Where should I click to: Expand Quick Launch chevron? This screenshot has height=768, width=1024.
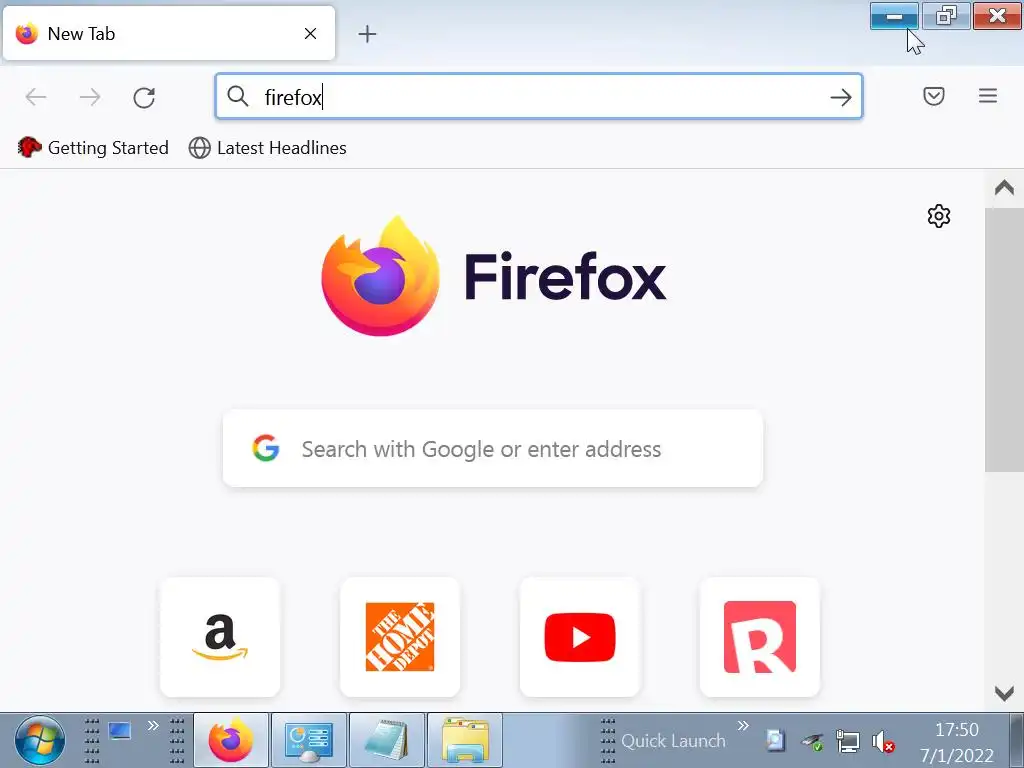click(x=743, y=726)
